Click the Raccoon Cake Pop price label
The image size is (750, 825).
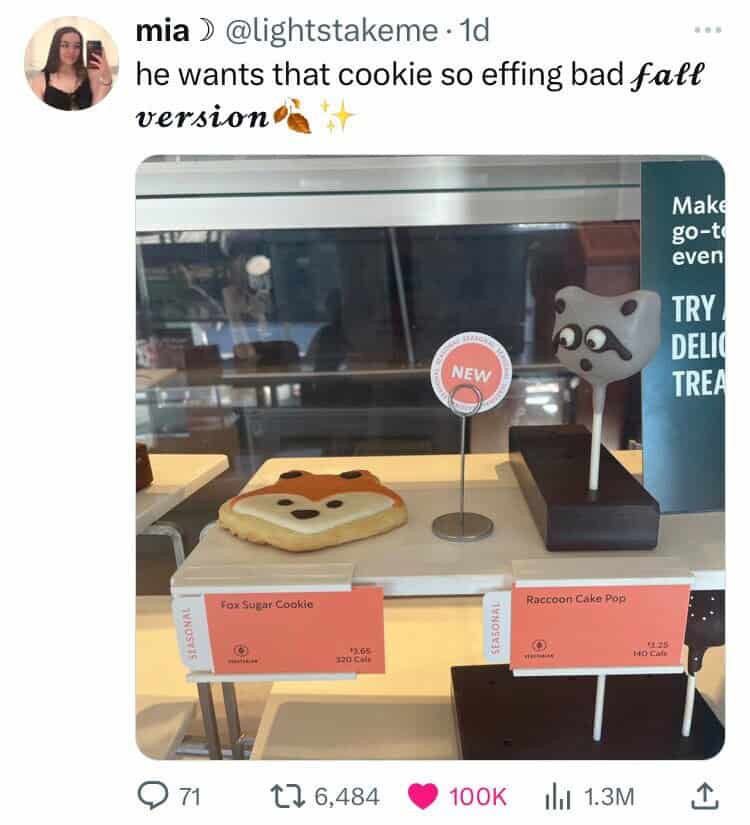click(599, 626)
